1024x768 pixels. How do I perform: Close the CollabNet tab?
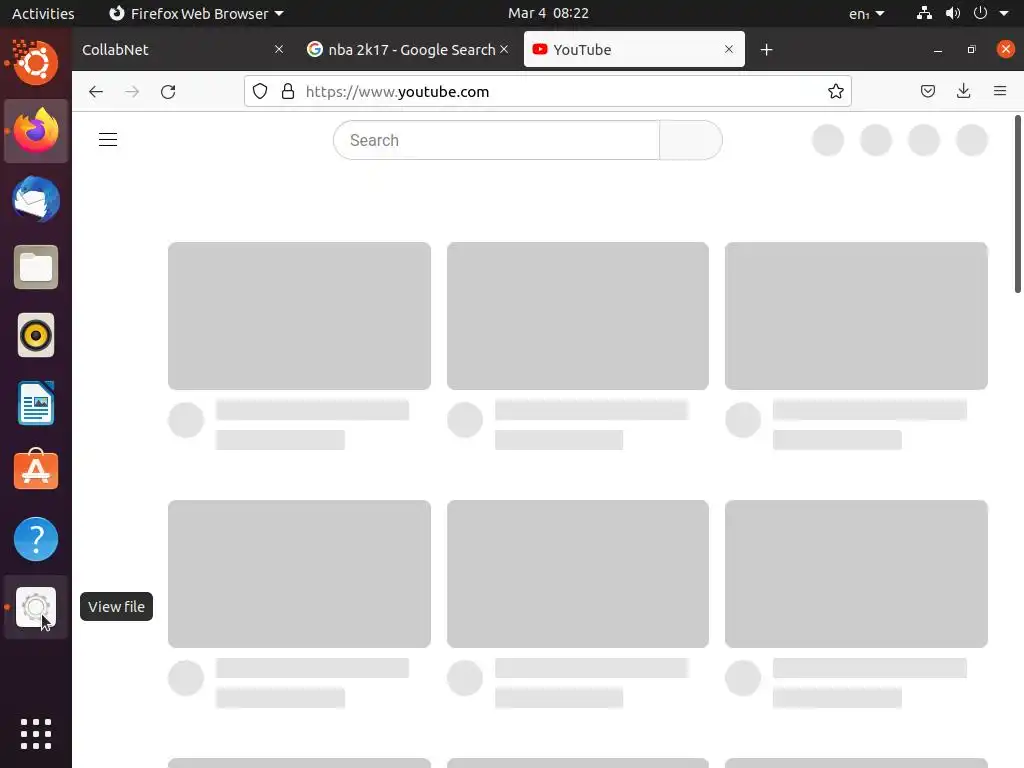tap(279, 49)
